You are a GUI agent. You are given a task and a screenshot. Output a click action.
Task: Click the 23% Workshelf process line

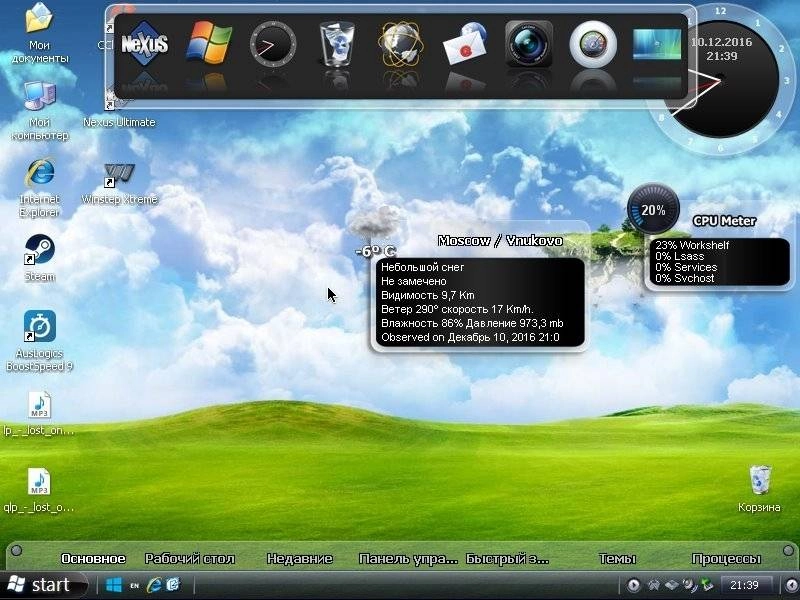pos(692,245)
